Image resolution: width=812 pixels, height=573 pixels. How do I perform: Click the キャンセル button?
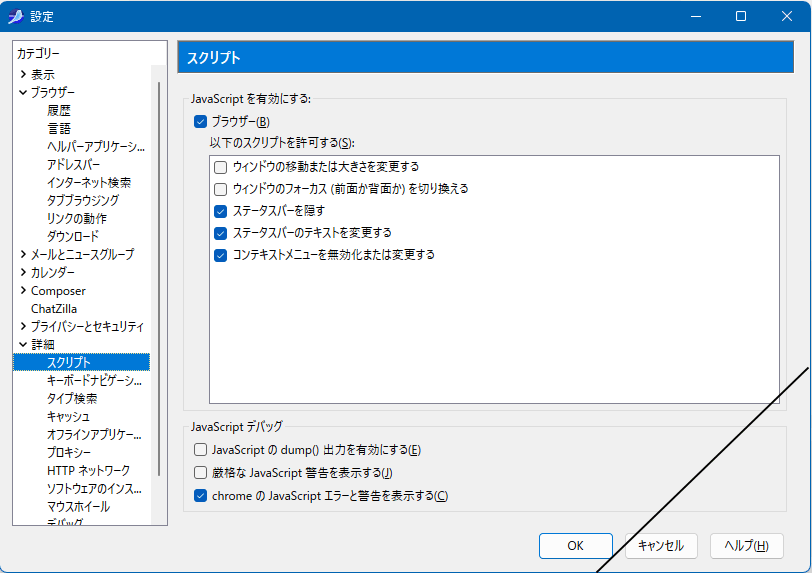661,546
